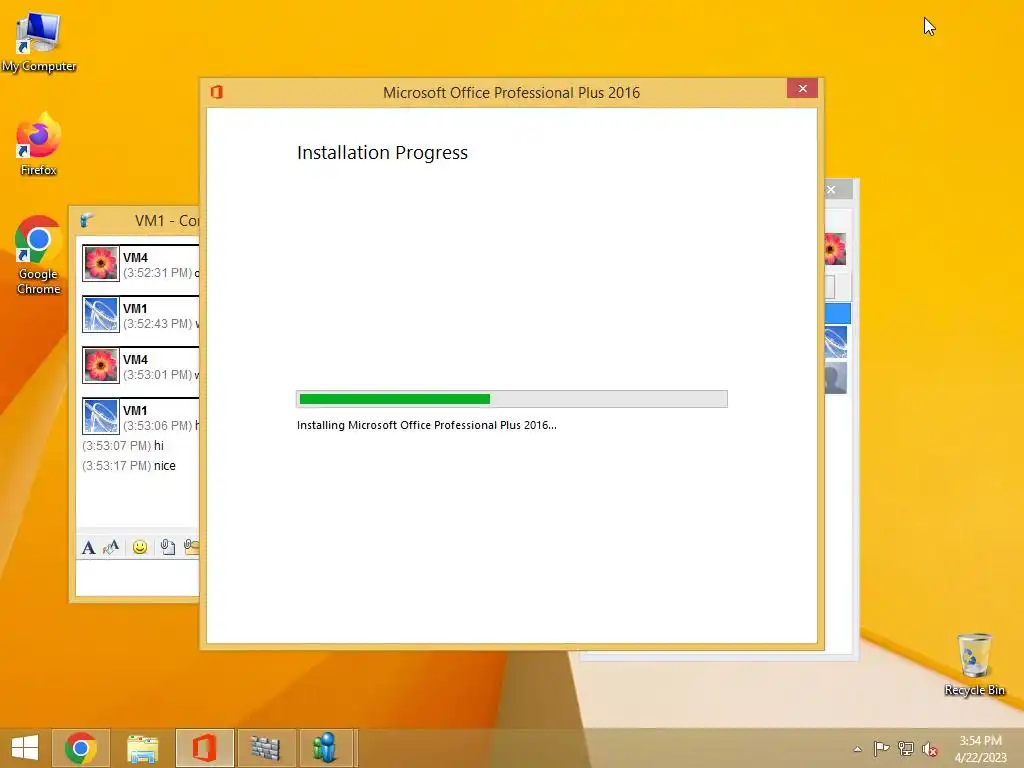Close the Office Professional Plus installer window
Image resolution: width=1024 pixels, height=768 pixels.
click(x=803, y=88)
